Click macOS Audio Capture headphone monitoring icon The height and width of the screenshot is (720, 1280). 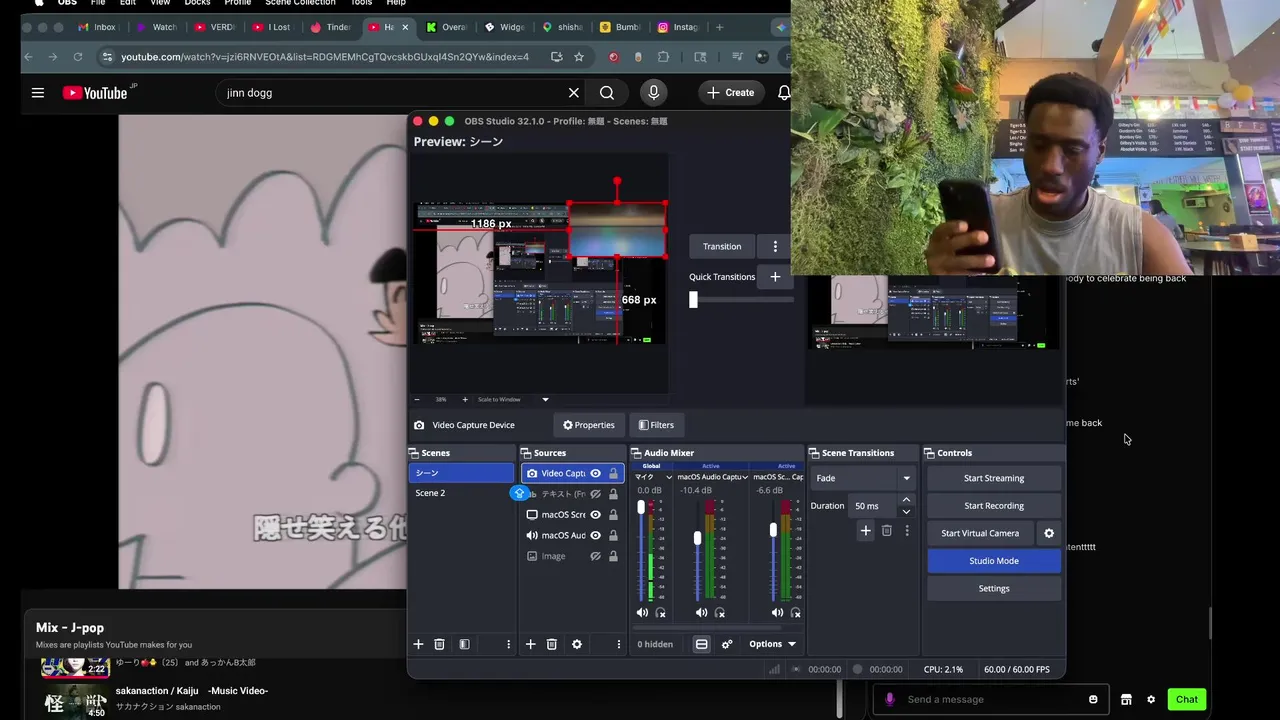[719, 612]
